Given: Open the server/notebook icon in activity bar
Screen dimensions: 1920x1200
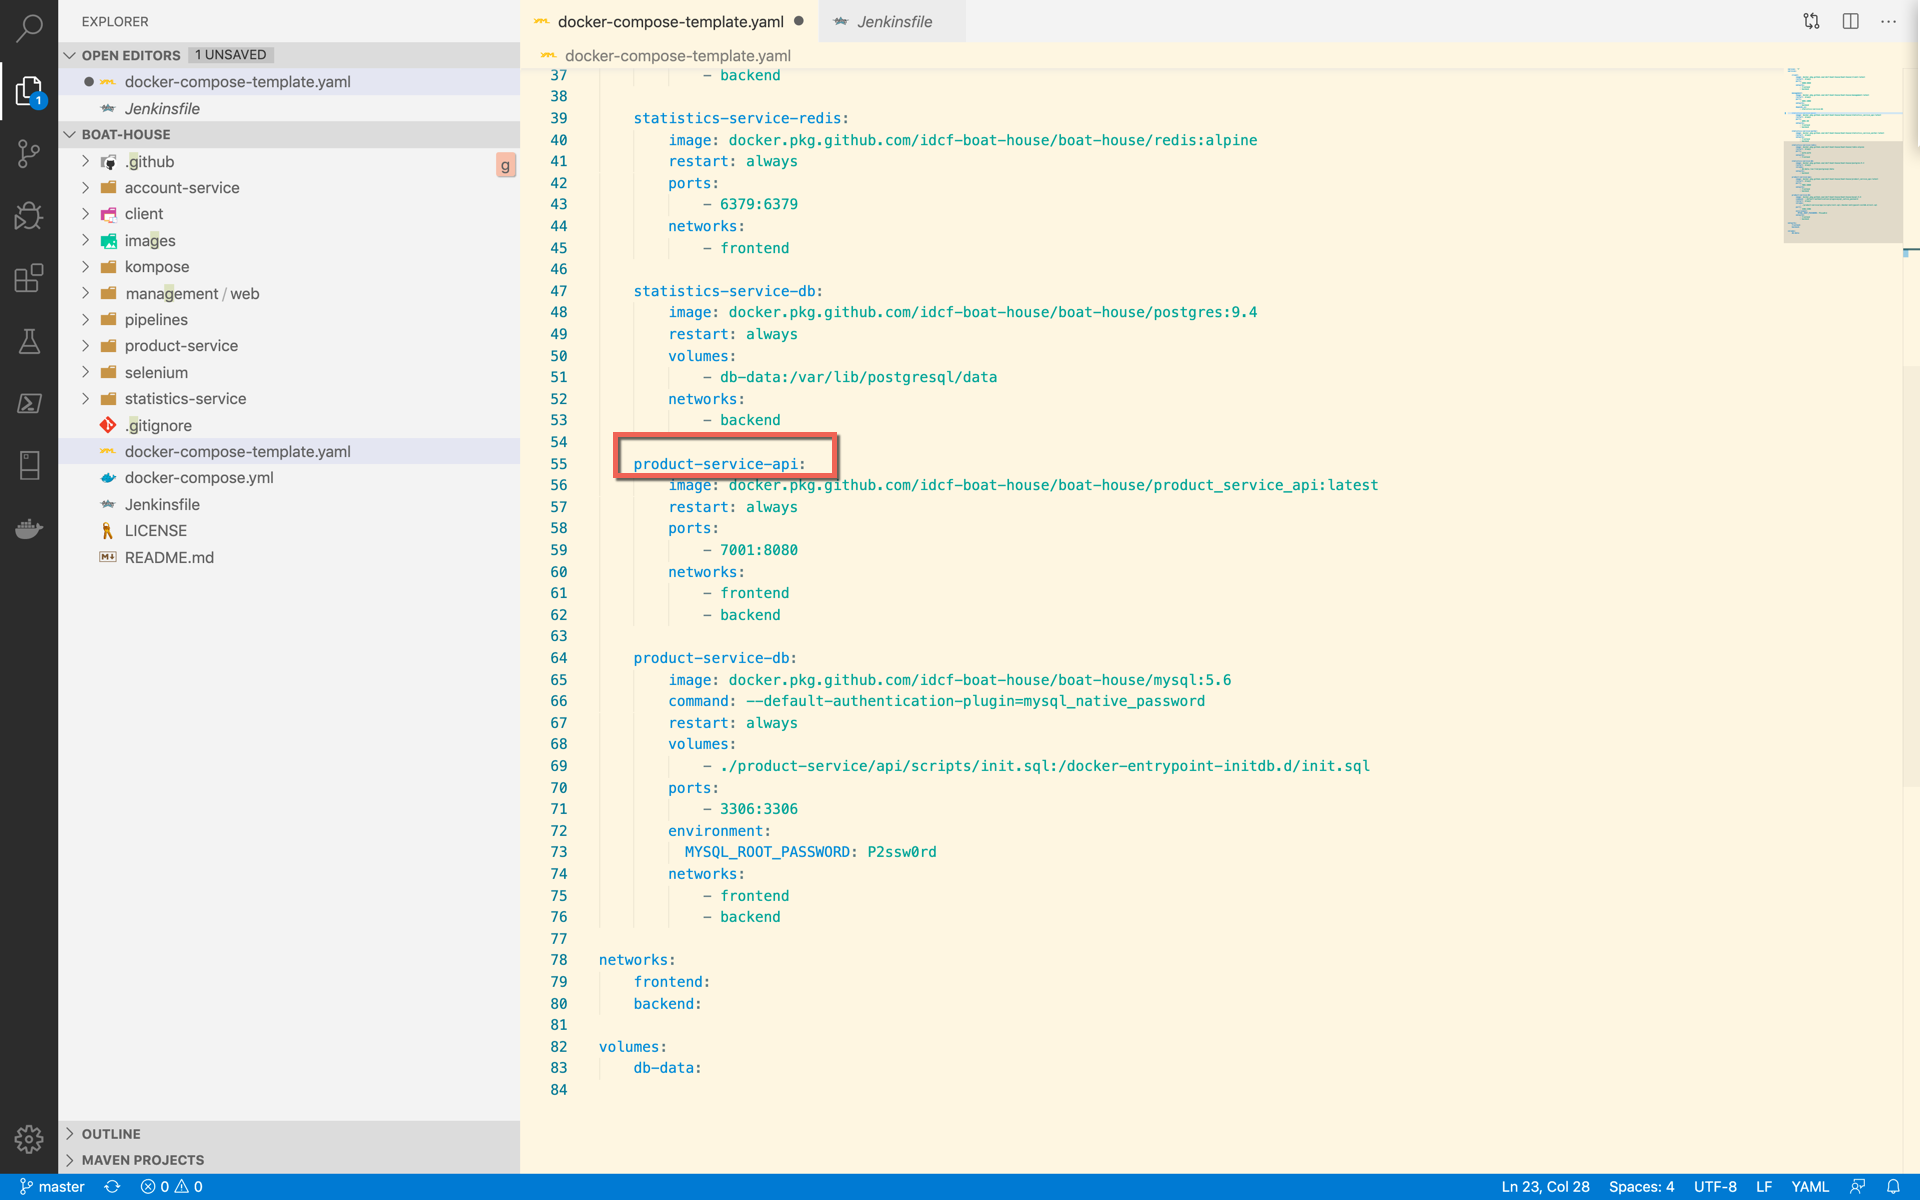Looking at the screenshot, I should (29, 465).
